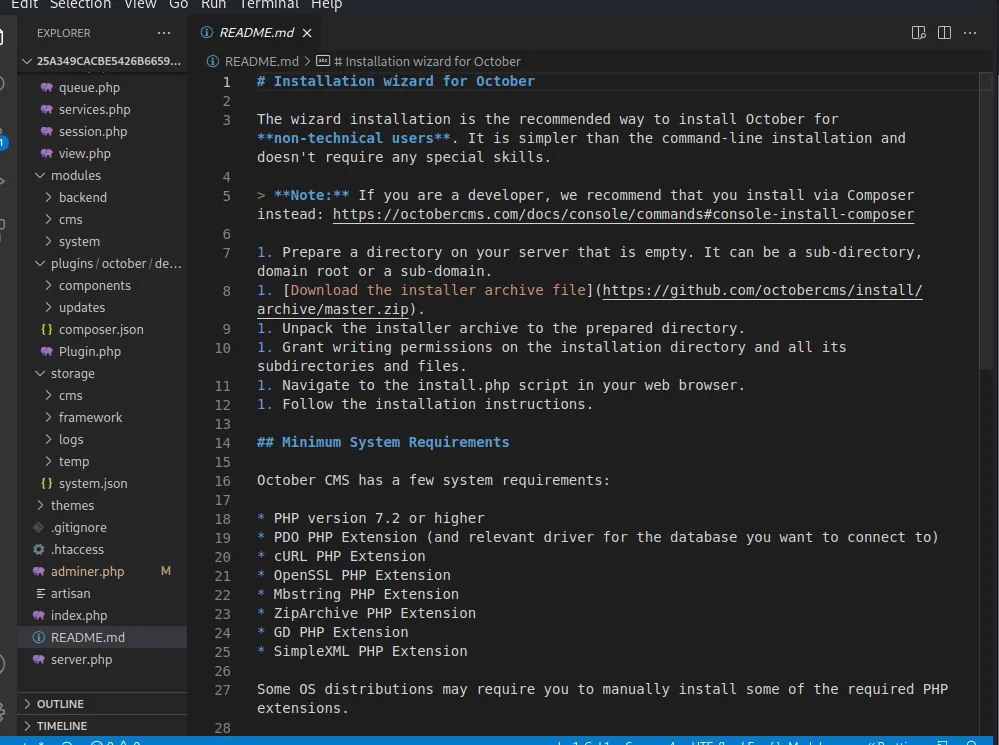The height and width of the screenshot is (745, 999).
Task: Collapse the modules folder
Action: point(75,176)
